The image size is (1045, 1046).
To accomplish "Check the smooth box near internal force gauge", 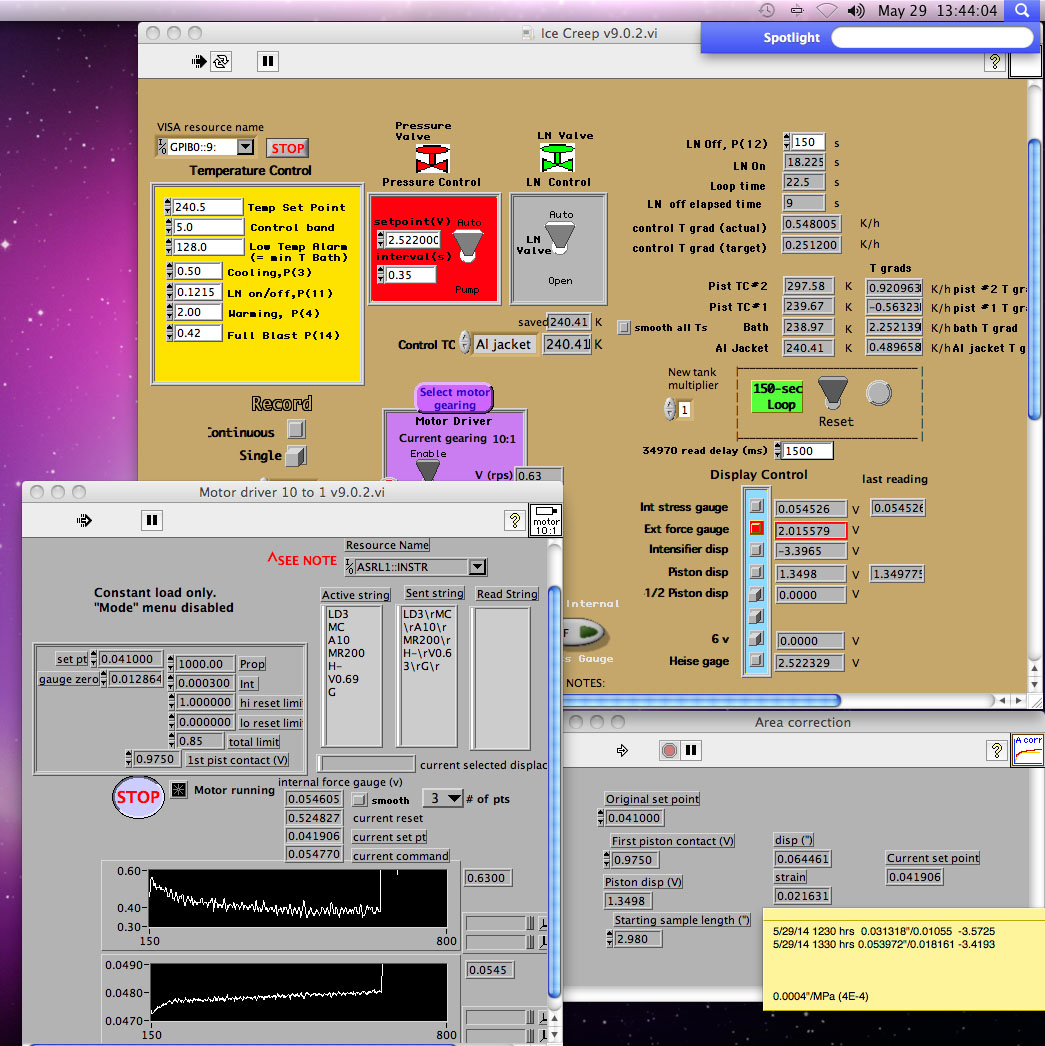I will [359, 800].
